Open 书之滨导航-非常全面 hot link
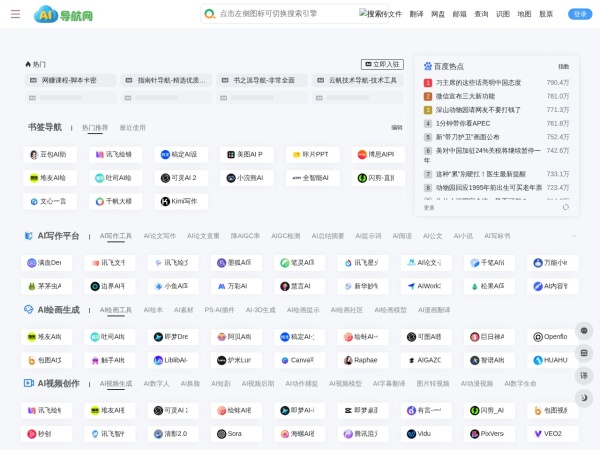The width and height of the screenshot is (600, 450). [262, 80]
